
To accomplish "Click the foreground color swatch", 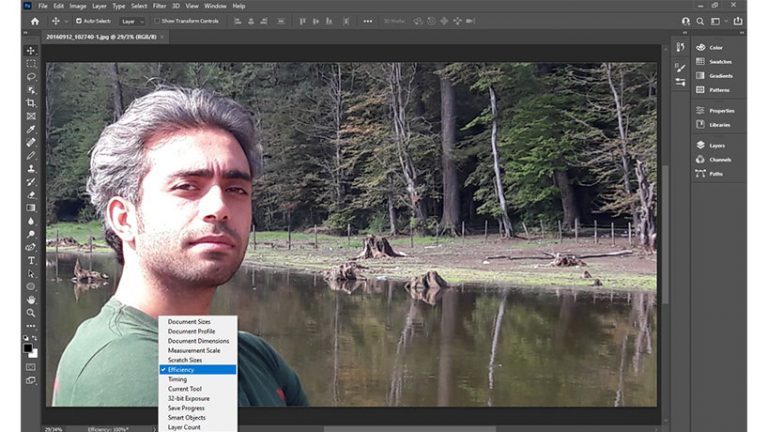I will pos(28,347).
